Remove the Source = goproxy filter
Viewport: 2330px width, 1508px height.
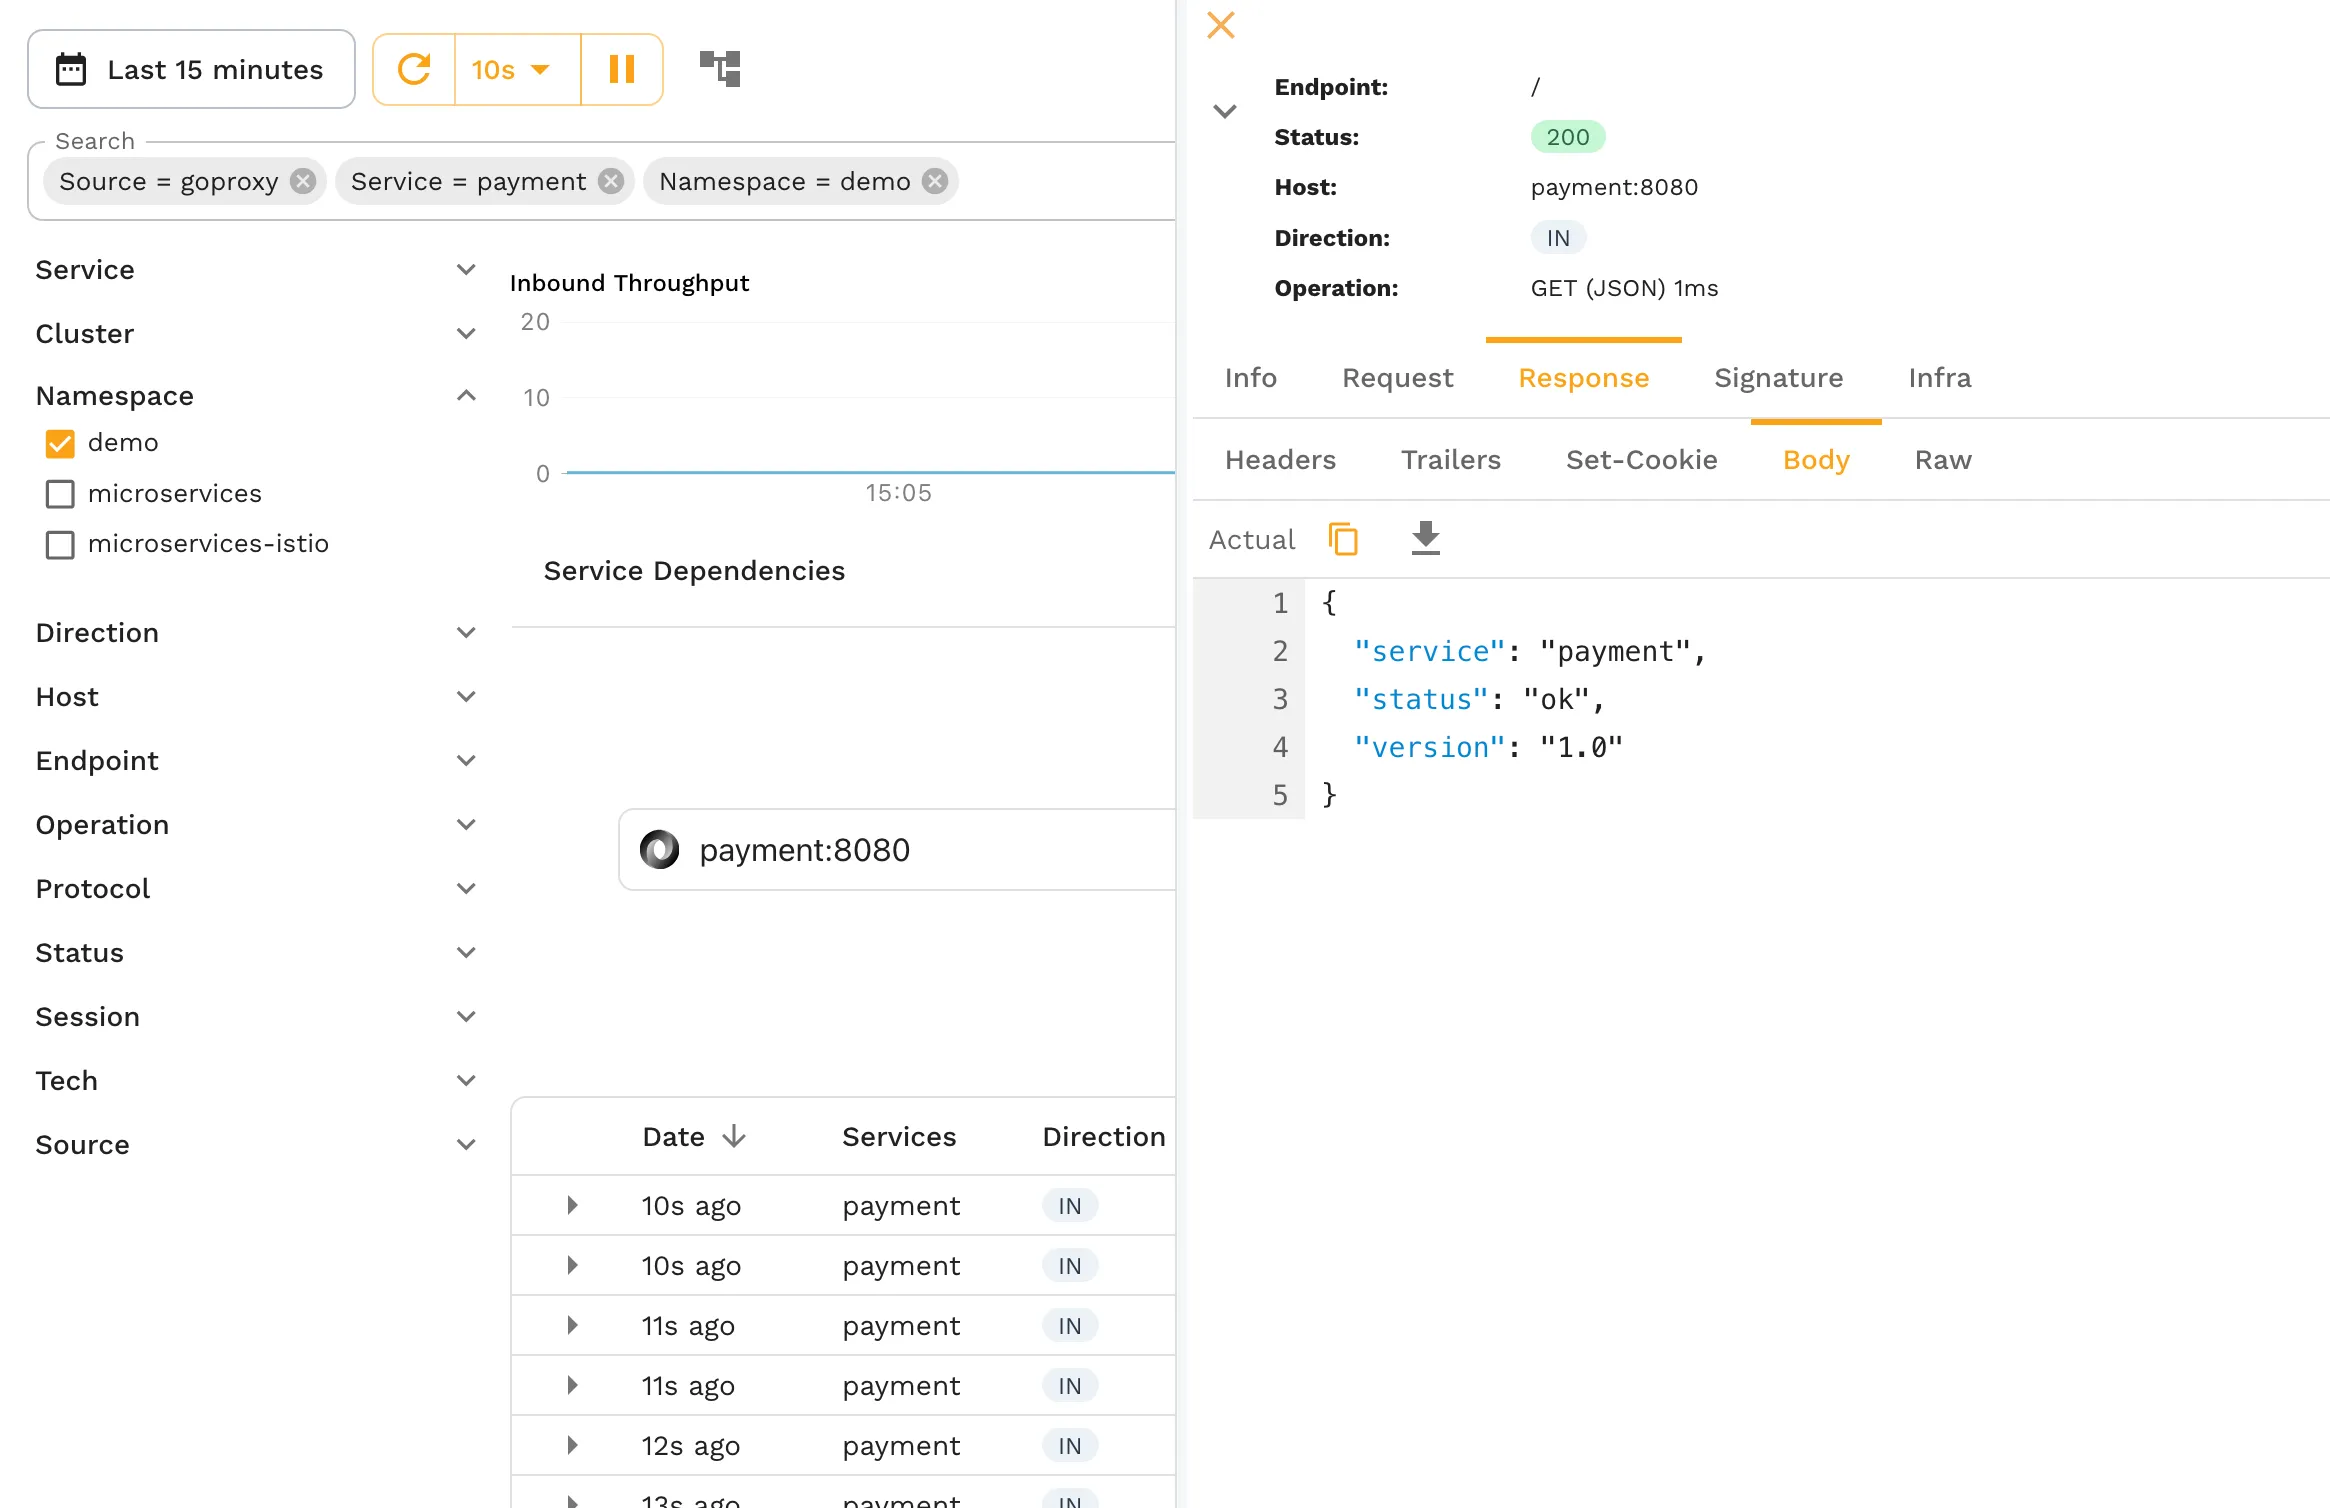[x=302, y=181]
